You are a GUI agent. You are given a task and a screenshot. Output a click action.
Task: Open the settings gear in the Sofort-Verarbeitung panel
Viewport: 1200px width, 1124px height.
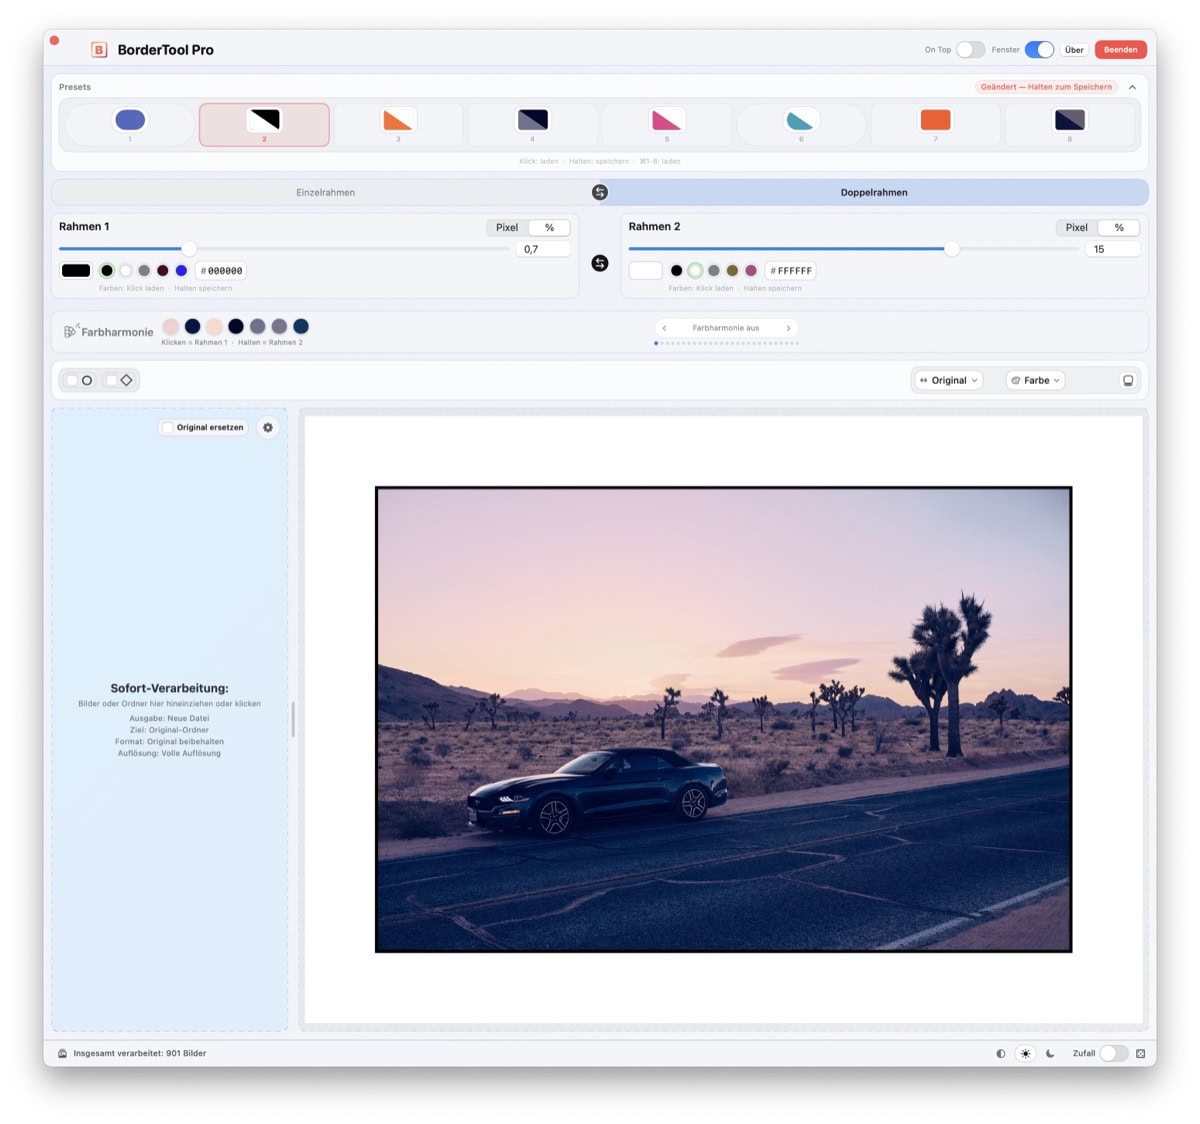click(267, 427)
